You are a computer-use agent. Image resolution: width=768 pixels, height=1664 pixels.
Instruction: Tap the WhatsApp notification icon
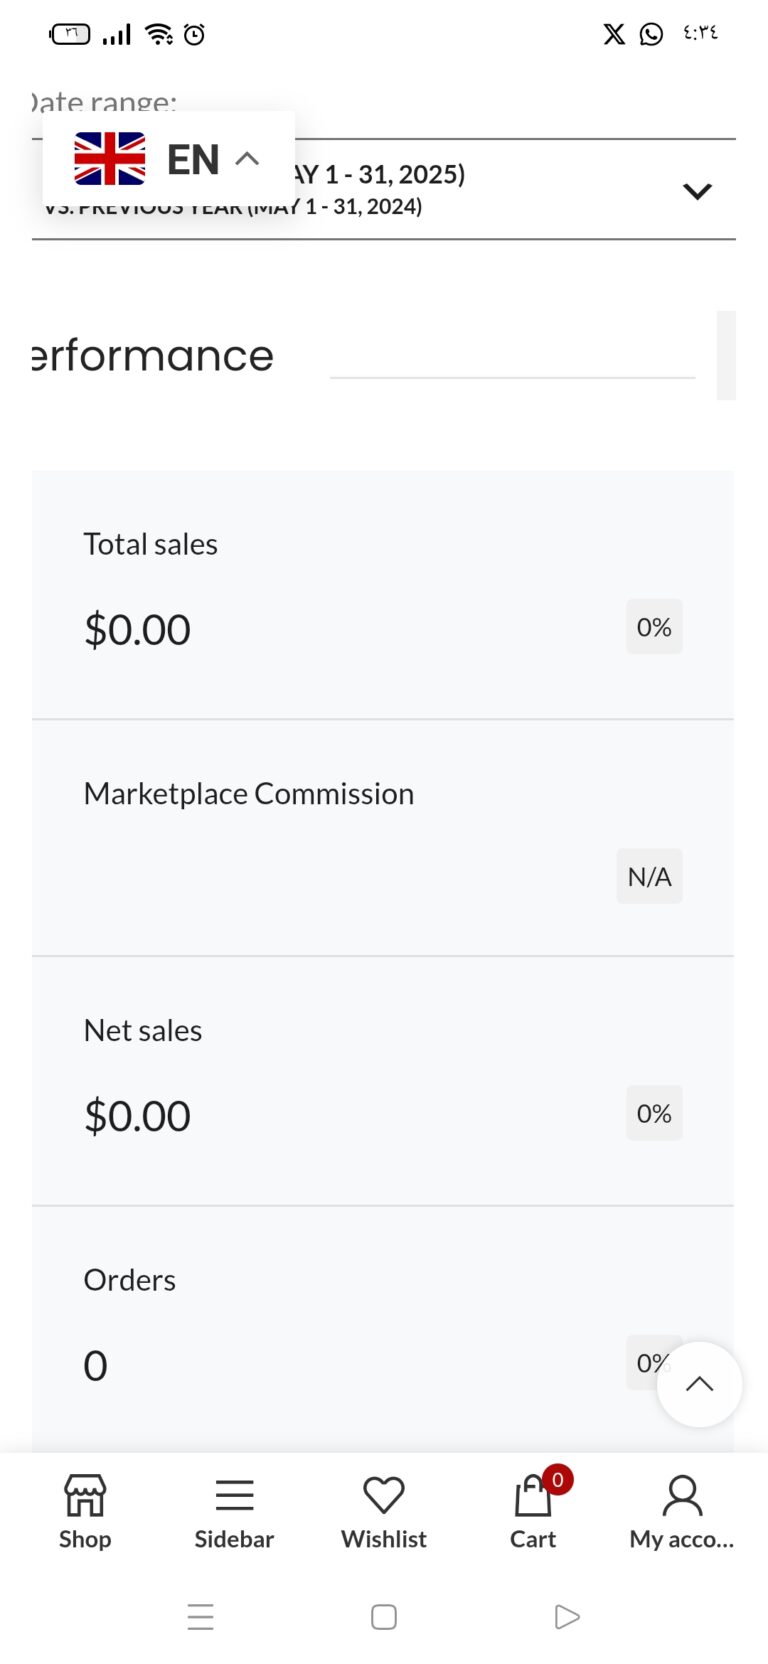point(651,34)
